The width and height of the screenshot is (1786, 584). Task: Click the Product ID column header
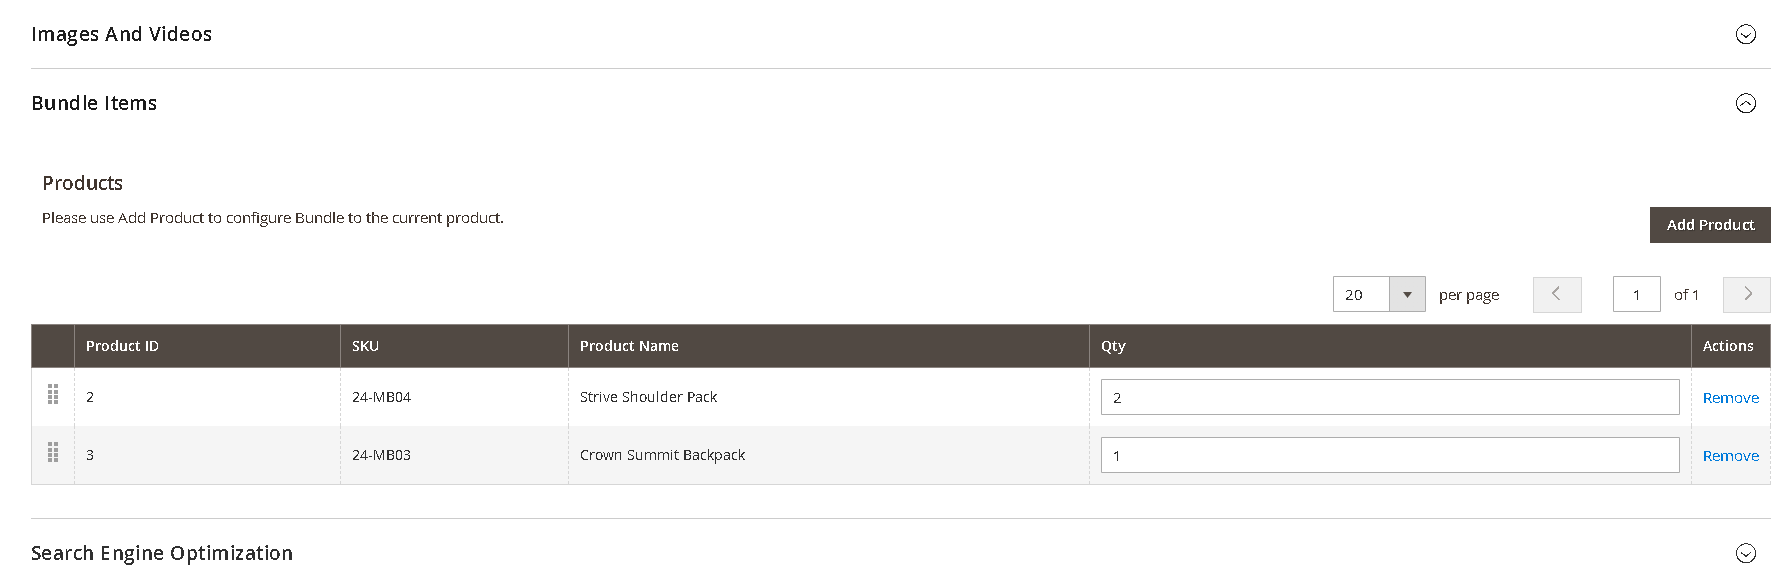click(122, 346)
